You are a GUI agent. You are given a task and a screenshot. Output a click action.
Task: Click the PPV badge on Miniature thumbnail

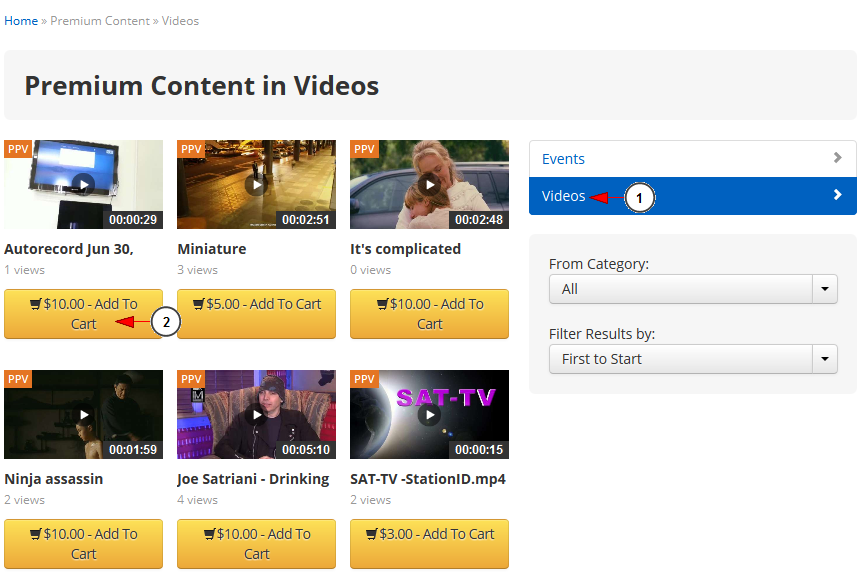[191, 149]
